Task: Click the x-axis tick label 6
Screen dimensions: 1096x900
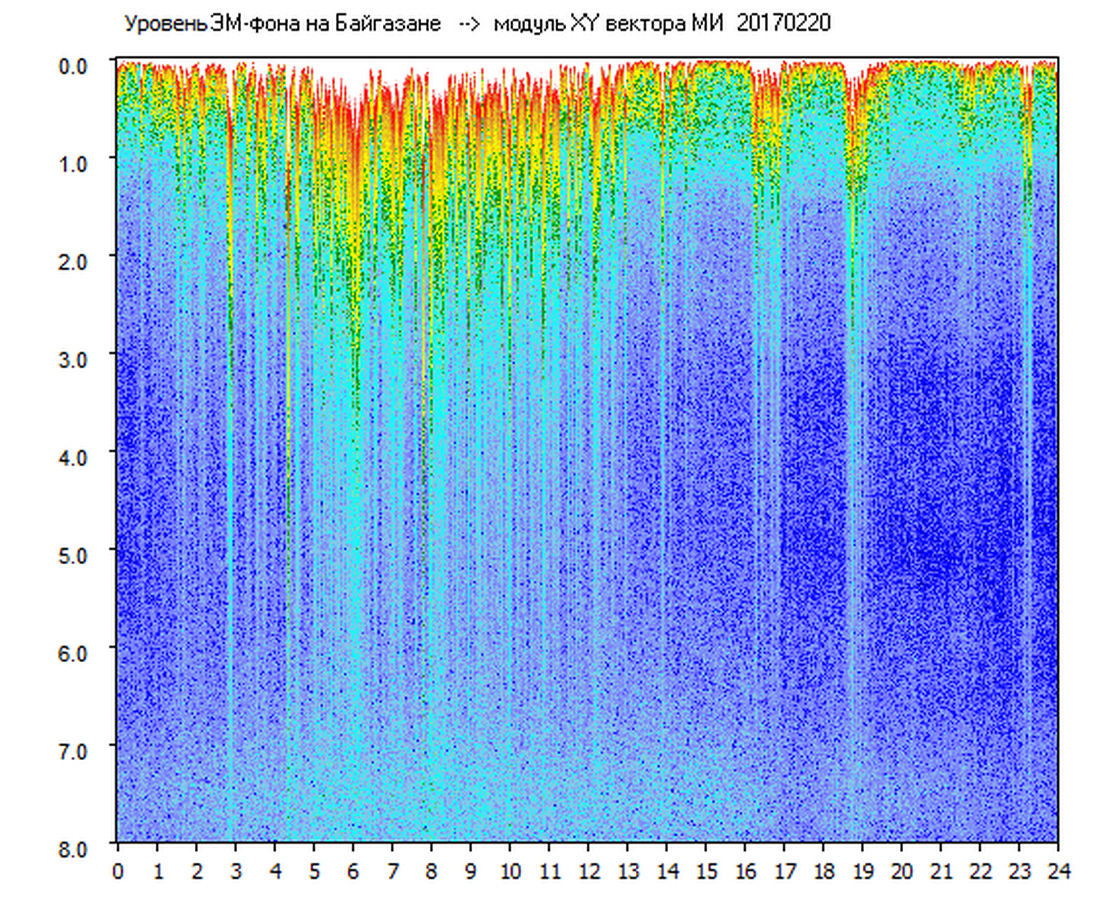Action: (x=353, y=872)
